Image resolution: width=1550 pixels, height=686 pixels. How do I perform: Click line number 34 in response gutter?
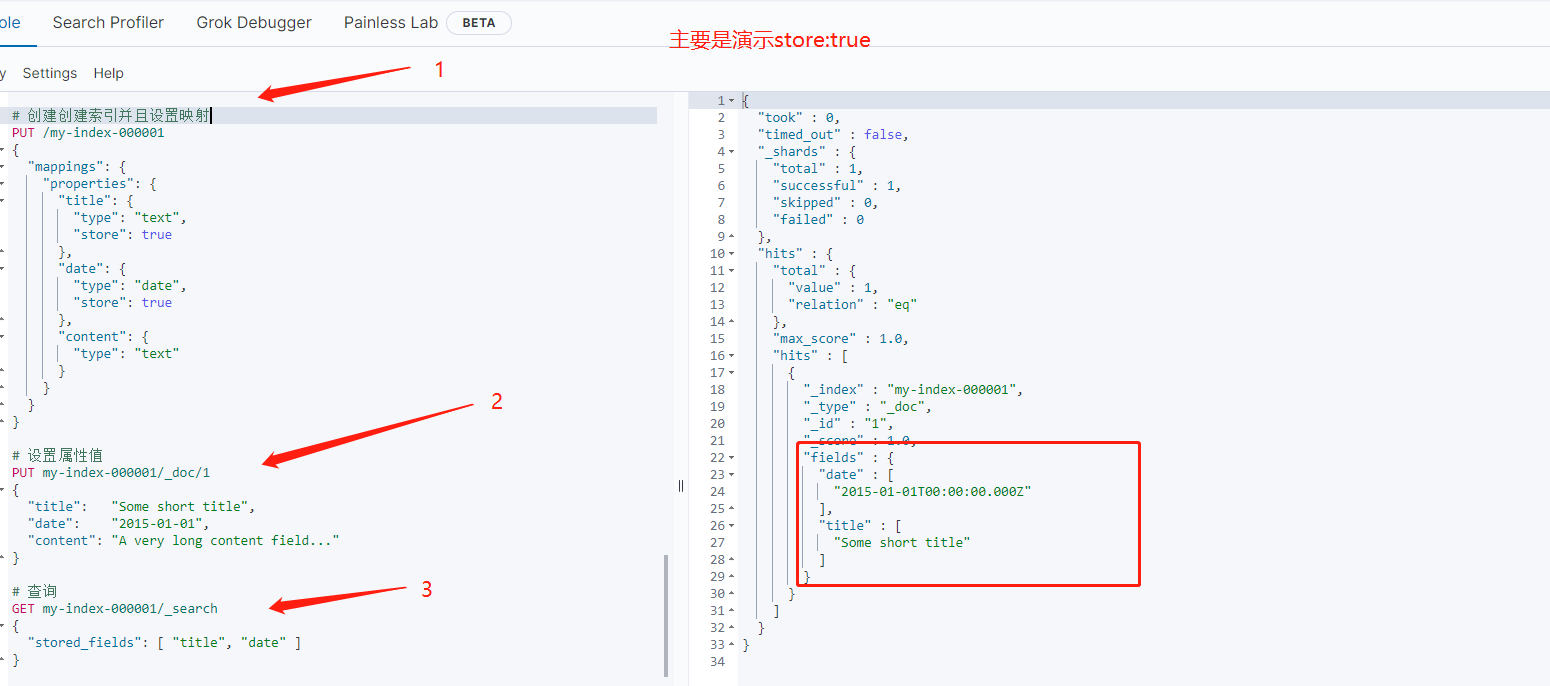(716, 662)
